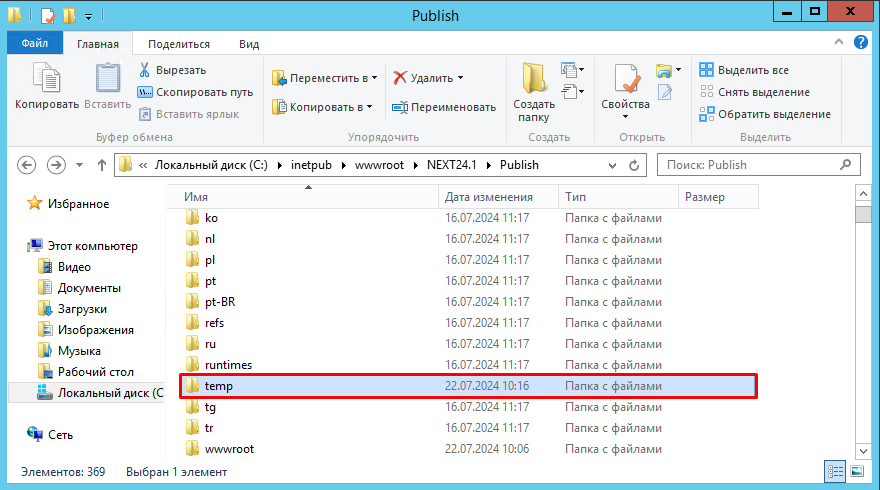The image size is (880, 490).
Task: Click the Копировать (Copy) ribbon icon
Action: 47,79
